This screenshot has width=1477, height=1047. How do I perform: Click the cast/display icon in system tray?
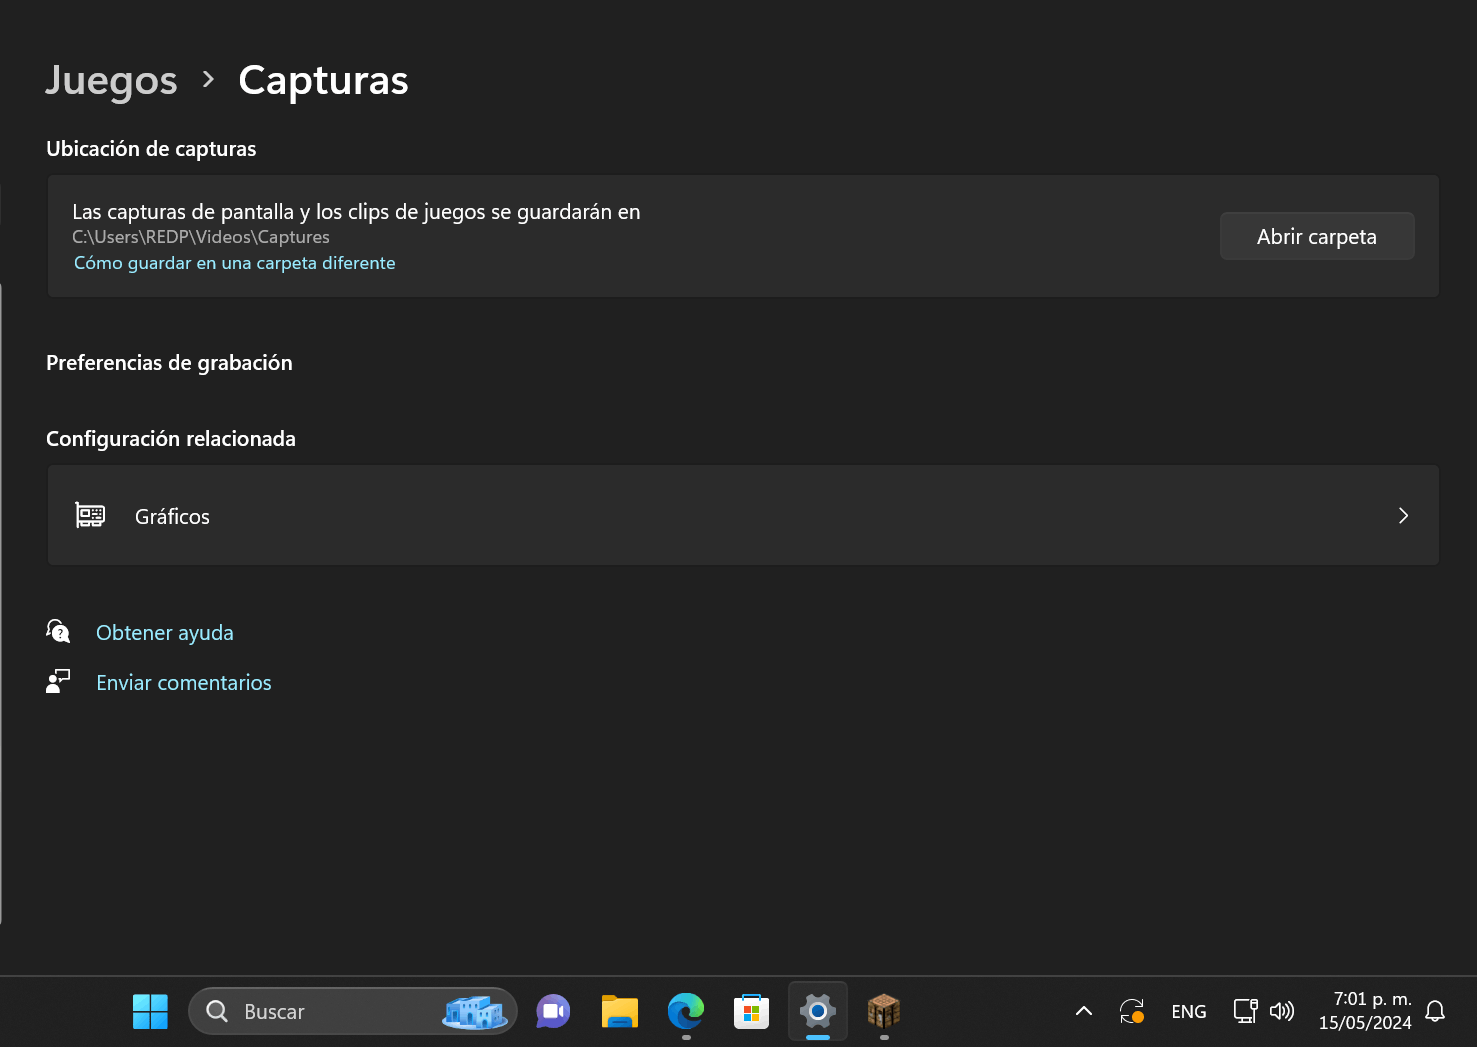click(1244, 1011)
